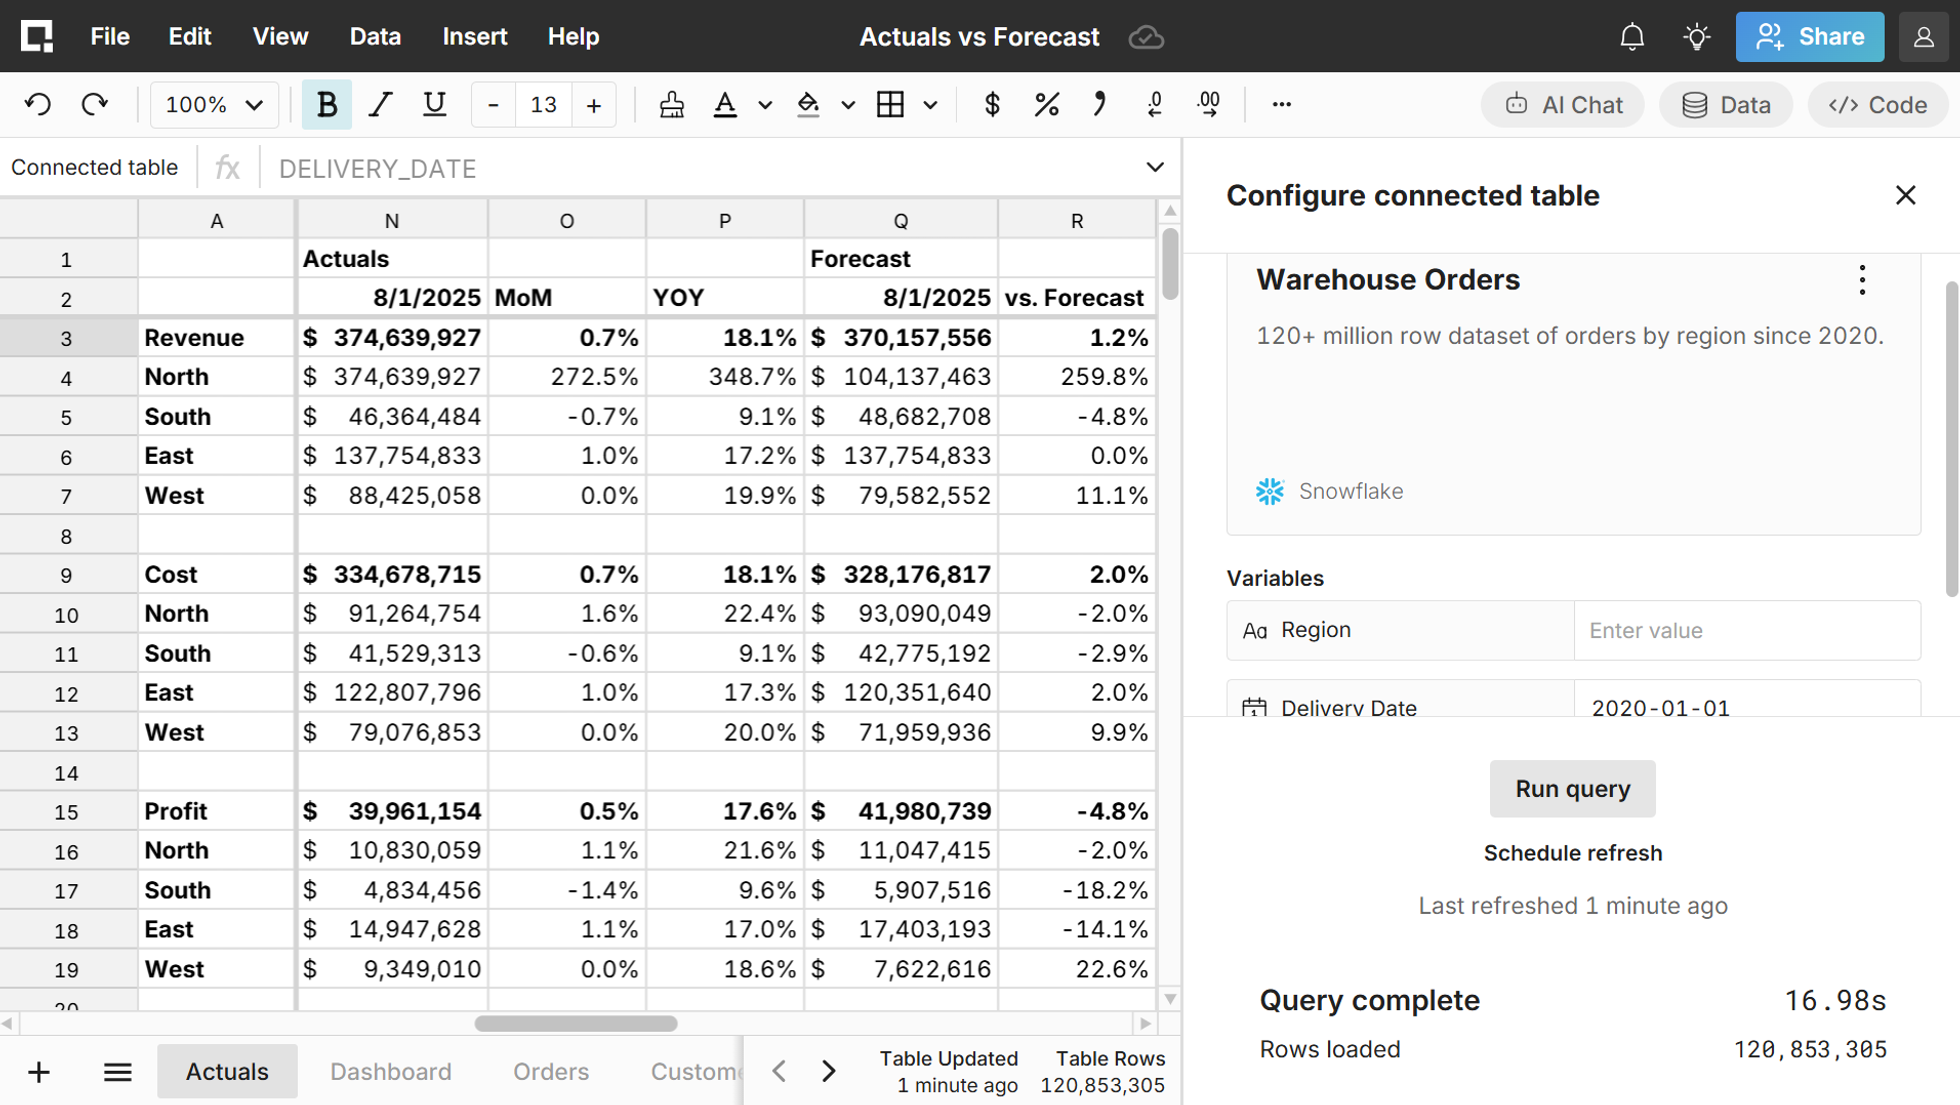The width and height of the screenshot is (1960, 1105).
Task: Open the borders dropdown arrow
Action: click(930, 105)
